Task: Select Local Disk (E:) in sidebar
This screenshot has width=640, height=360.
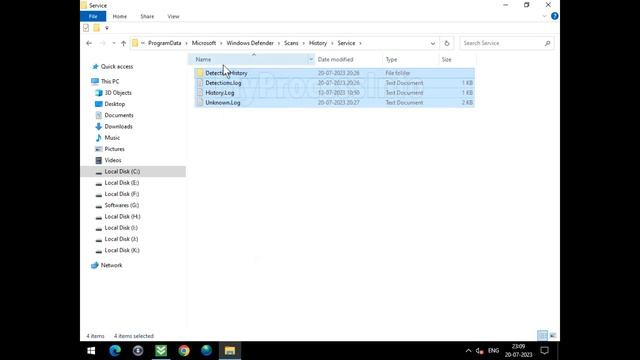Action: pos(122,183)
